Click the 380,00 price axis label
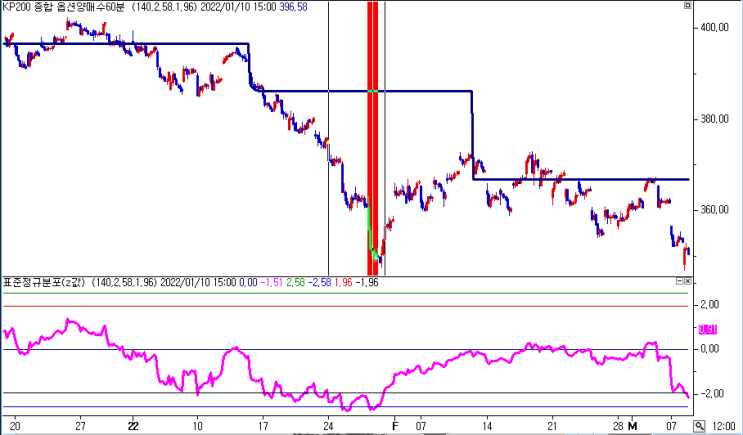 click(714, 119)
